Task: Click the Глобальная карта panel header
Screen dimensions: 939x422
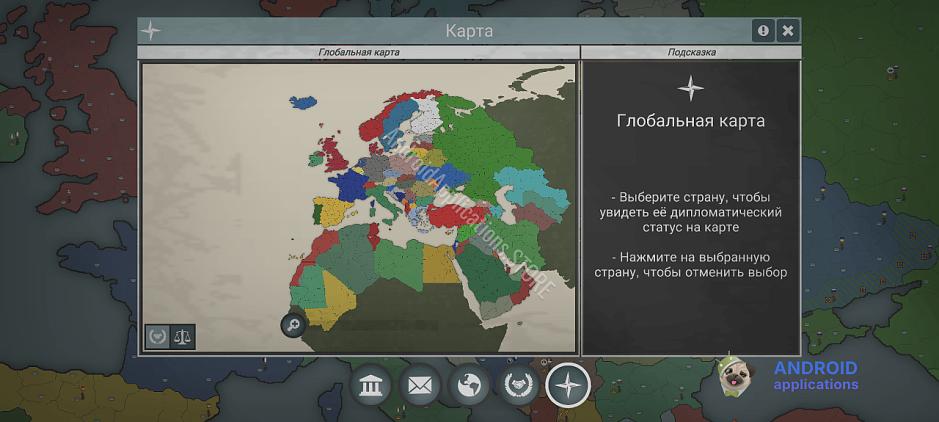Action: 359,52
